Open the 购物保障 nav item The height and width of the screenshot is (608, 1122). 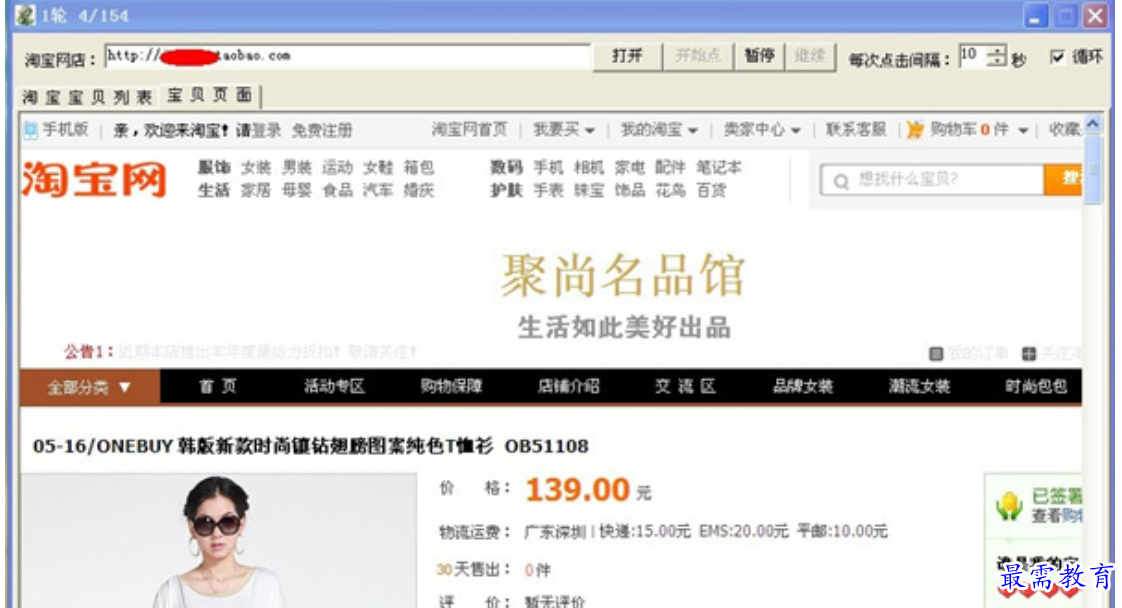pyautogui.click(x=451, y=387)
